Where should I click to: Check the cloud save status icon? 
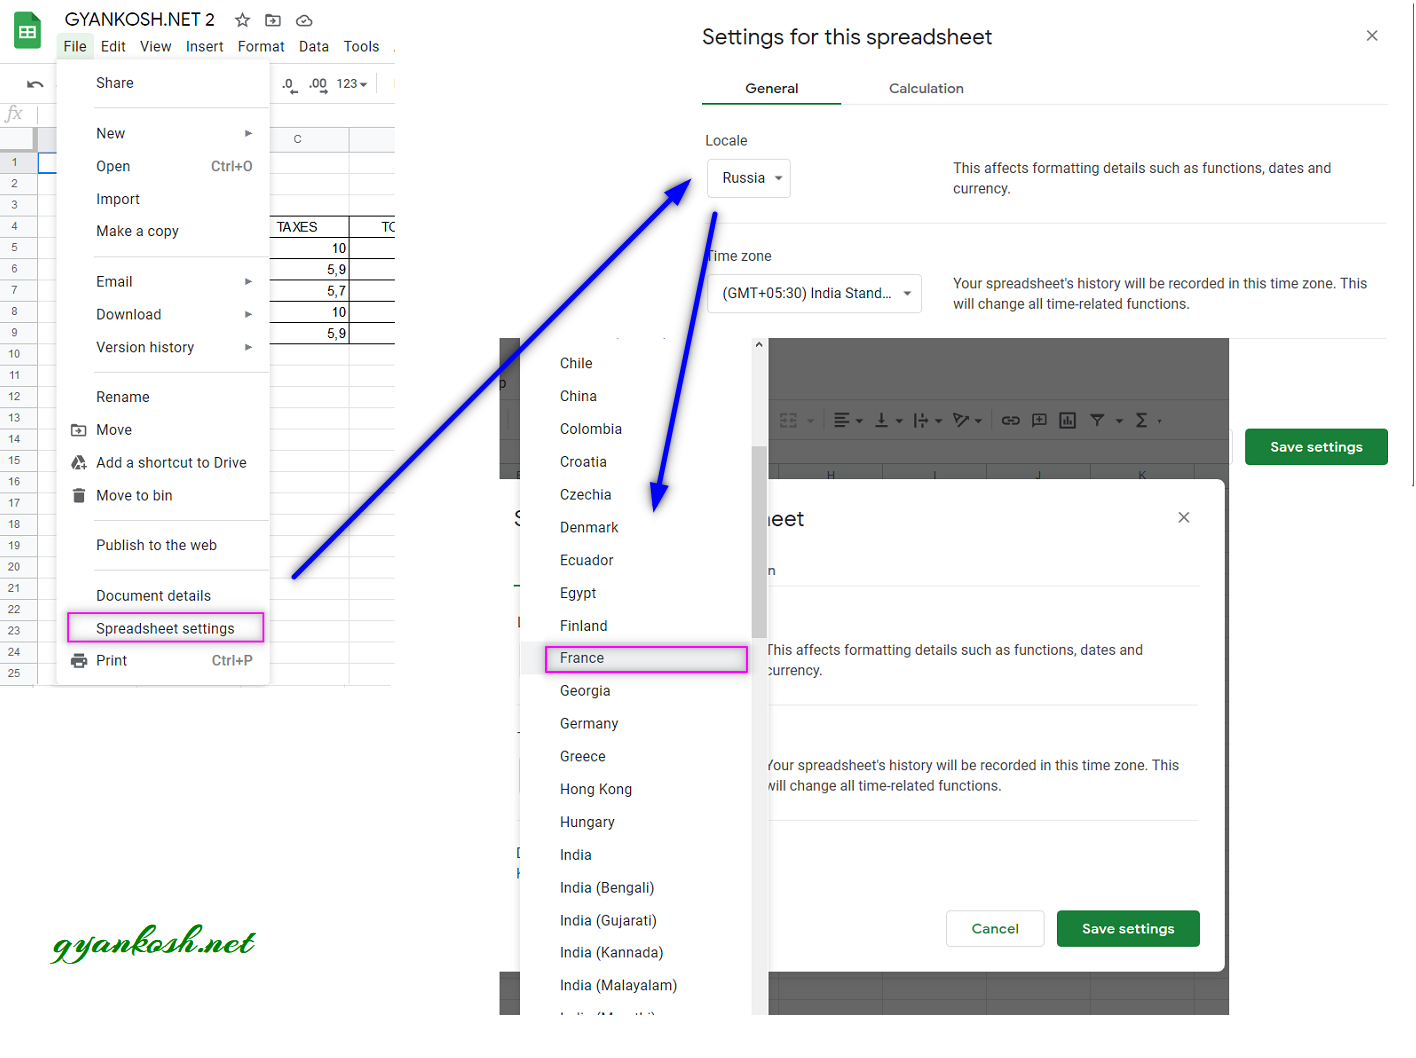pos(304,20)
